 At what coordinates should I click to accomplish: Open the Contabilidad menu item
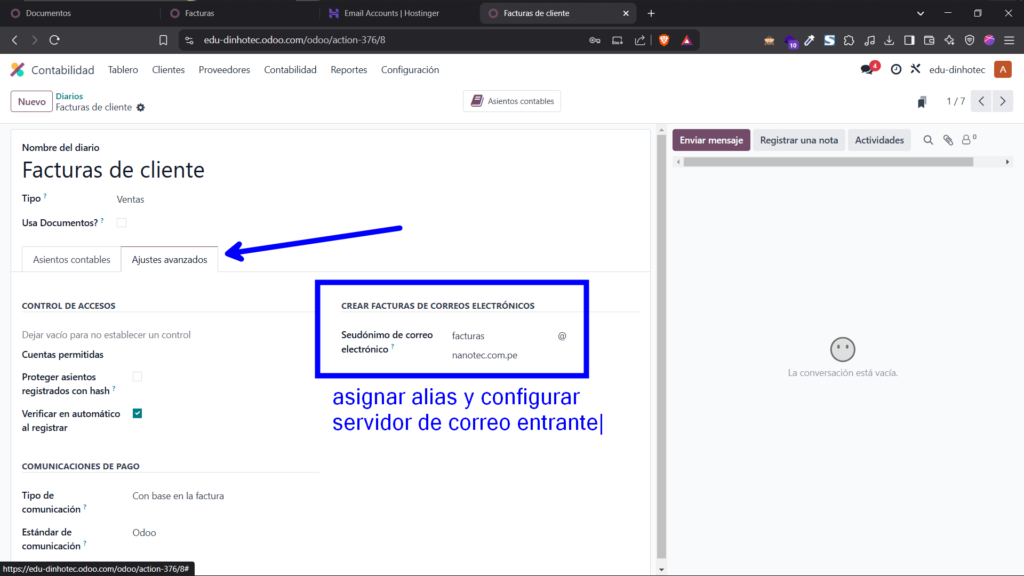coord(290,69)
